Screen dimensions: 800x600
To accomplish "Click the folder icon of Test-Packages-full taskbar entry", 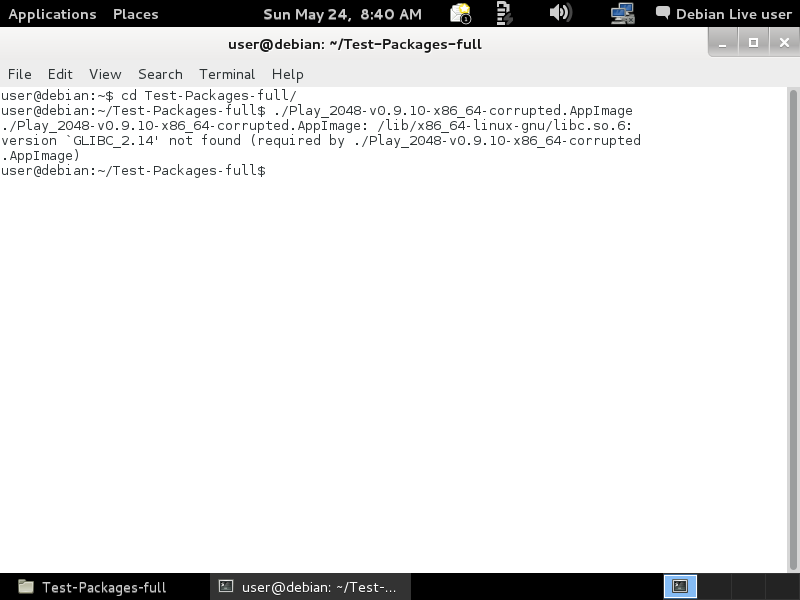I will 26,587.
